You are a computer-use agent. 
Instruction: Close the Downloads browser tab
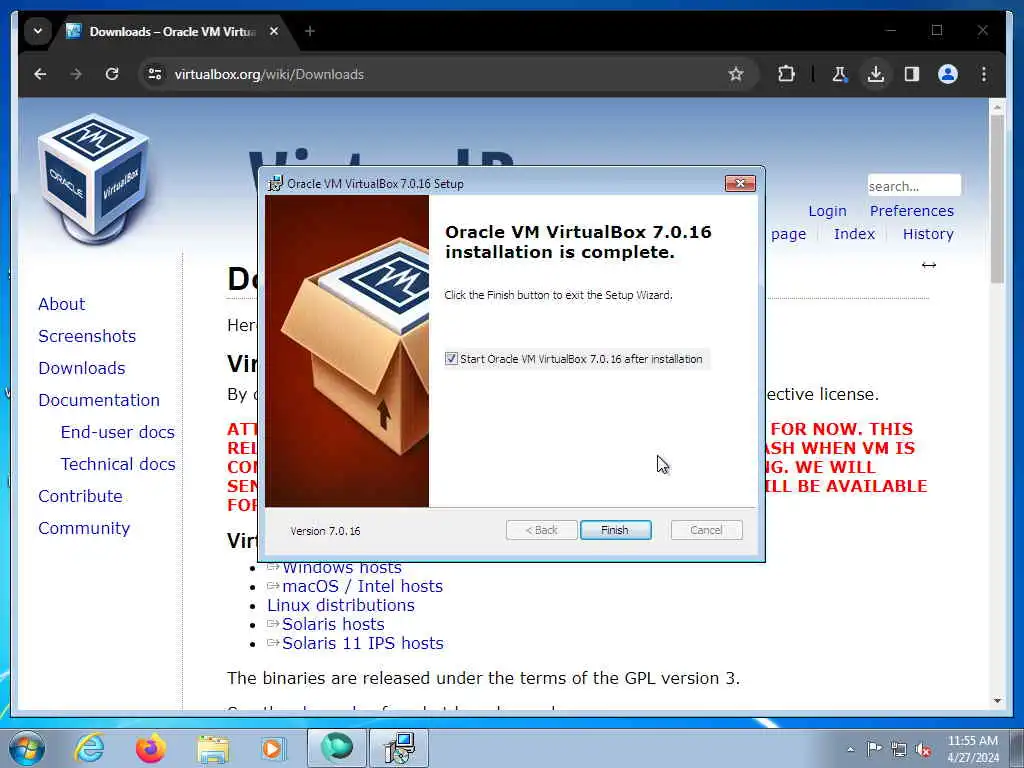click(274, 31)
